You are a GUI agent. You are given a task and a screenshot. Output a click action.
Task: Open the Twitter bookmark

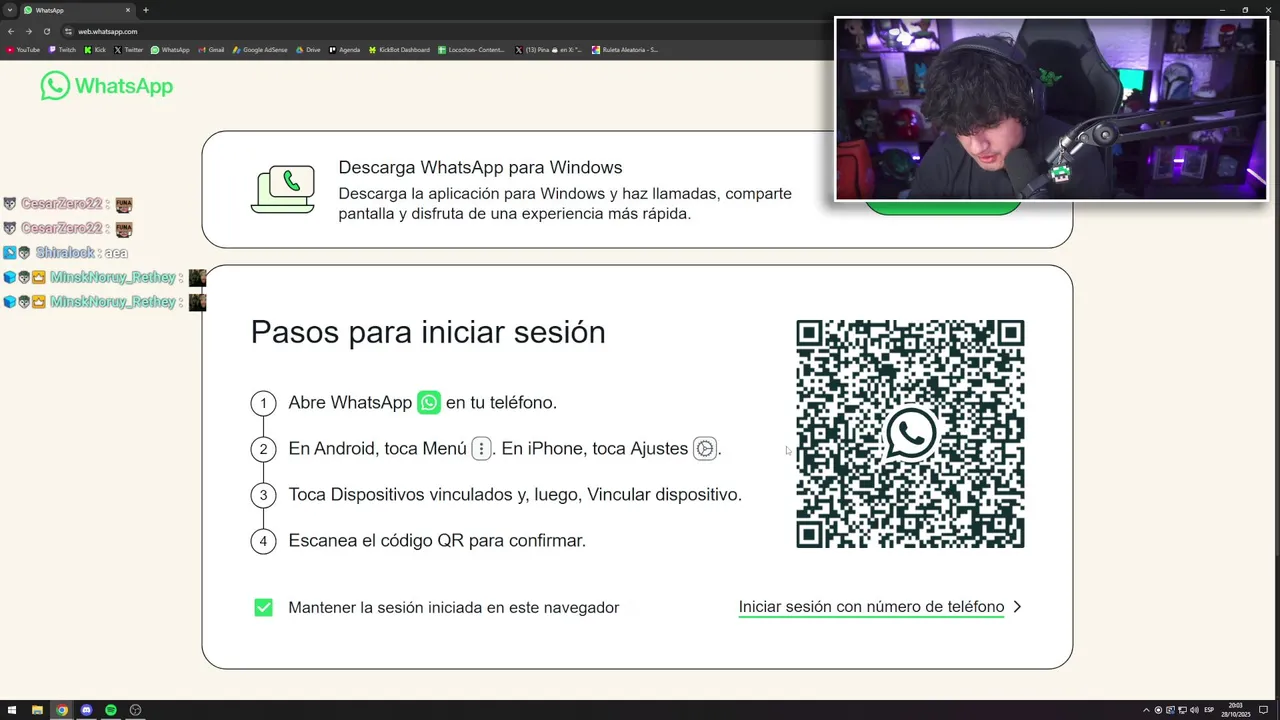click(129, 49)
